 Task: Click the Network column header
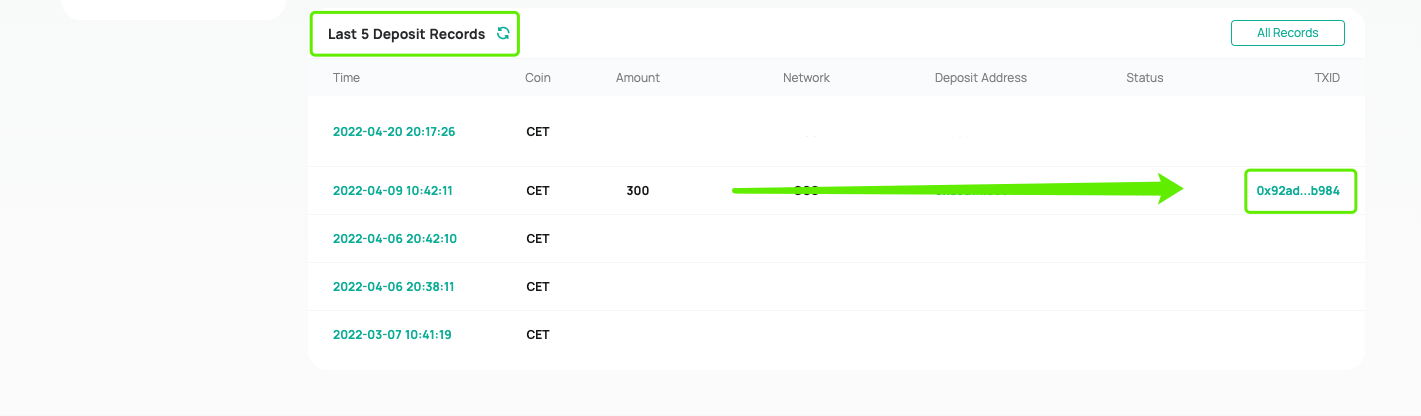tap(806, 78)
